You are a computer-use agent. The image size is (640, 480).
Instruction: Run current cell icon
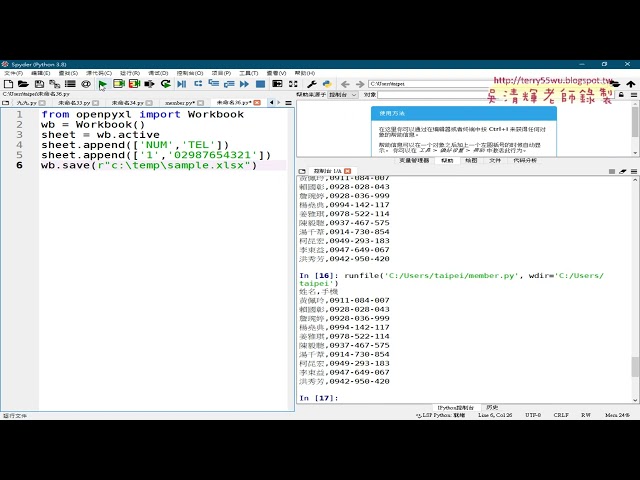click(119, 84)
